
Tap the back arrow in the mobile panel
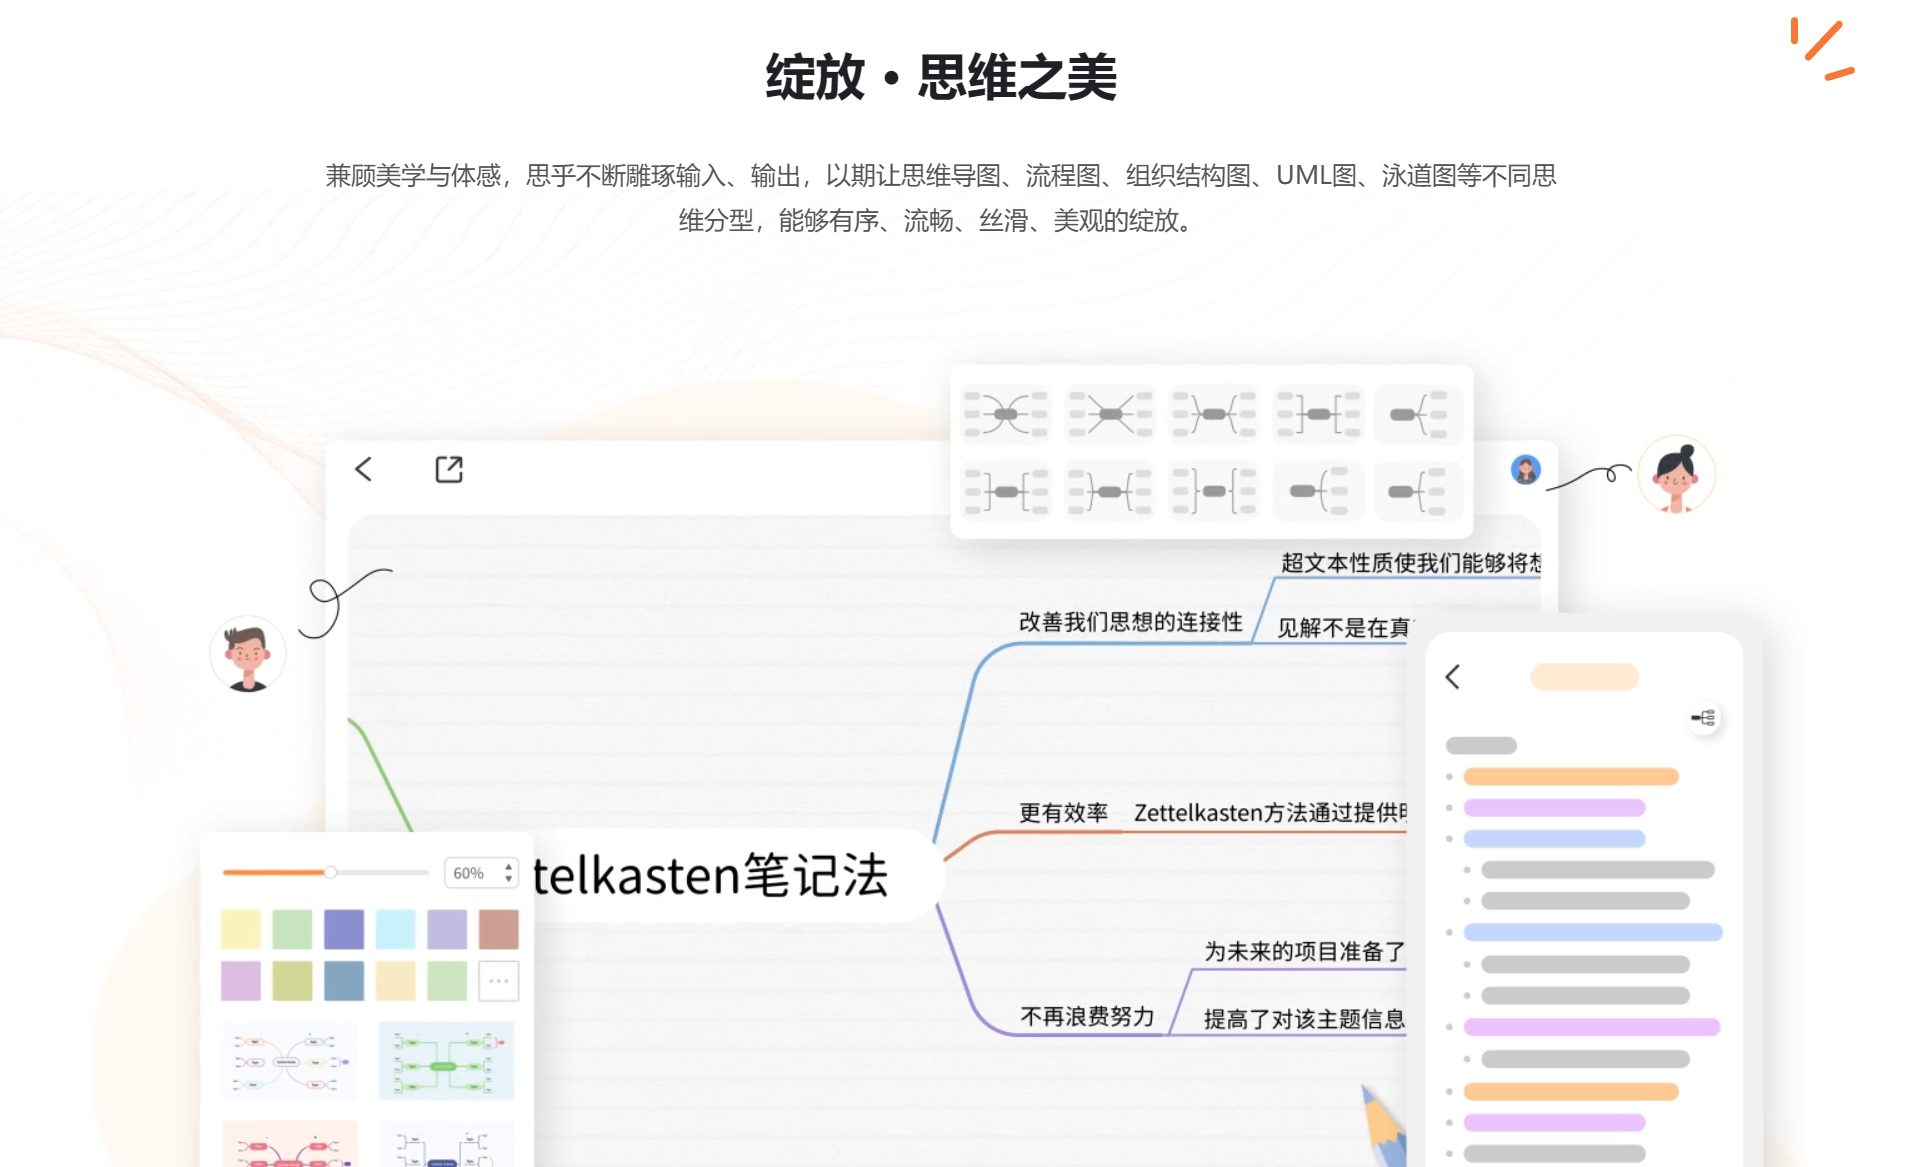(x=1453, y=677)
